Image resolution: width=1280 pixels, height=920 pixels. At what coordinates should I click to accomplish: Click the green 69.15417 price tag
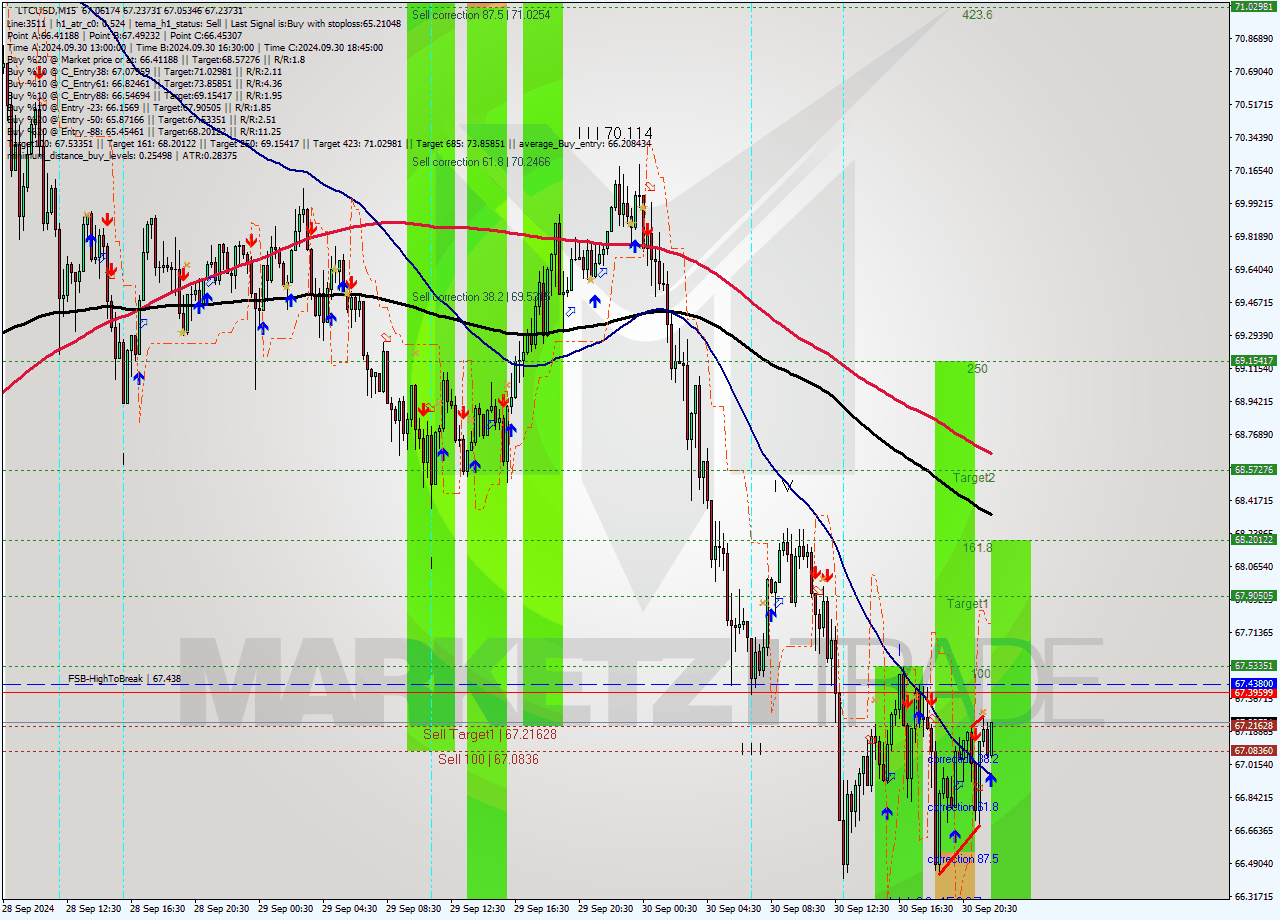point(1253,360)
